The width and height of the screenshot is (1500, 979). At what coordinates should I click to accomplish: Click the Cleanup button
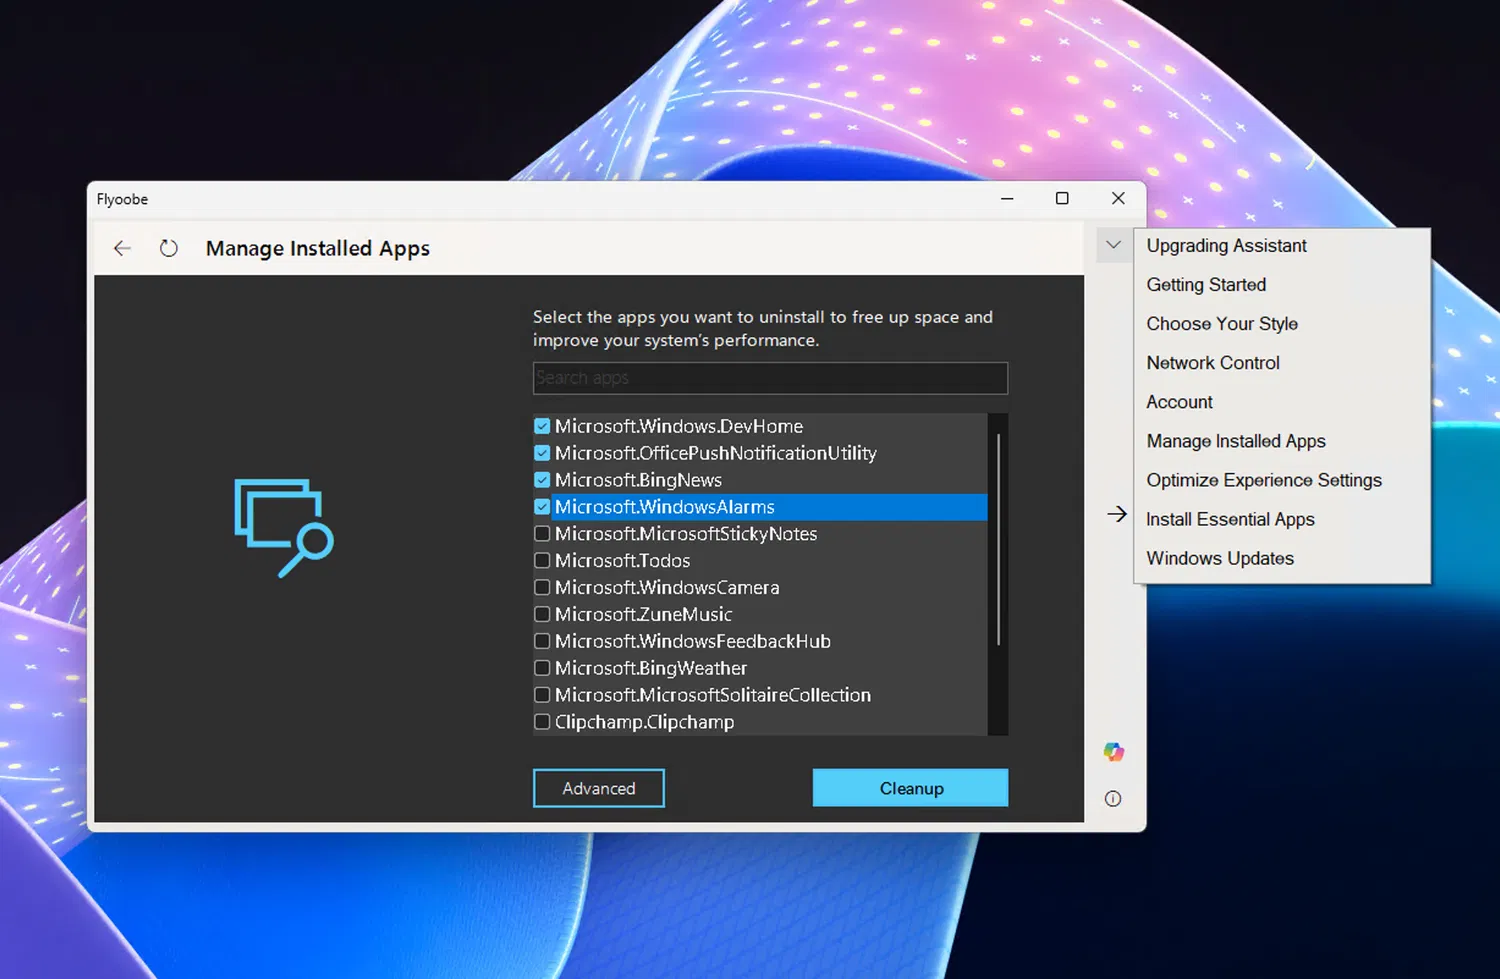(x=911, y=788)
